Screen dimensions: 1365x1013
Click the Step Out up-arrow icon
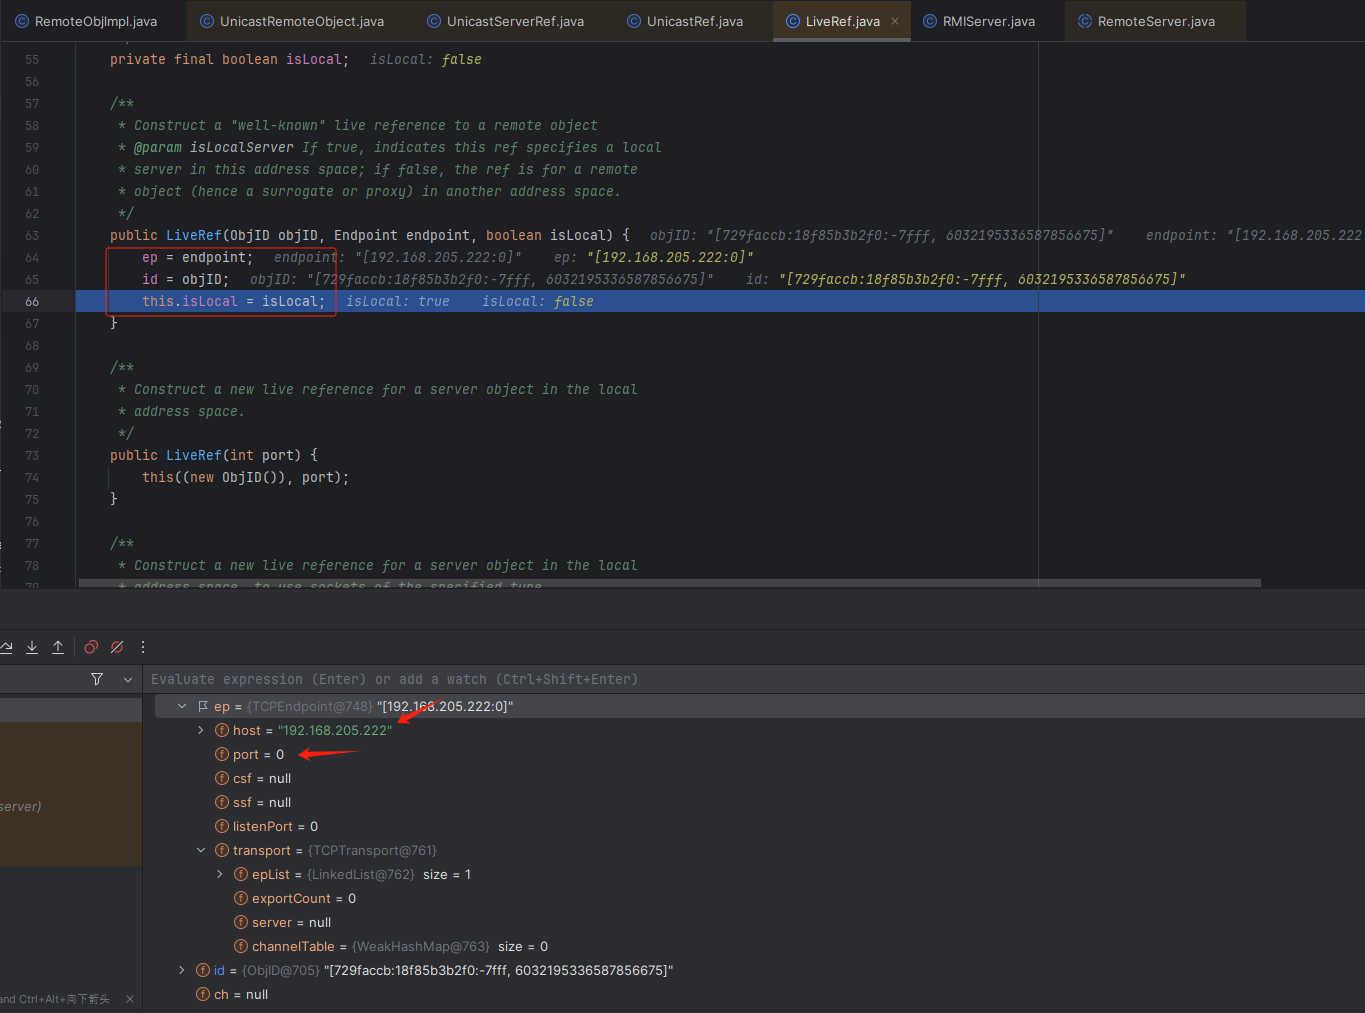[x=58, y=647]
